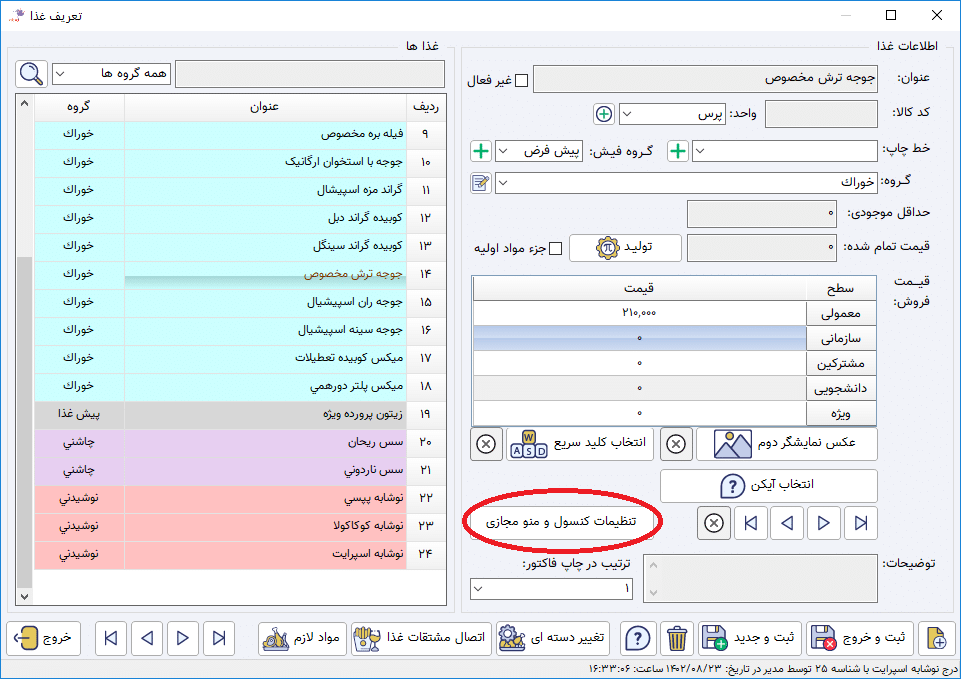Go to previous record in bottom navigator
The image size is (961, 679).
[147, 639]
